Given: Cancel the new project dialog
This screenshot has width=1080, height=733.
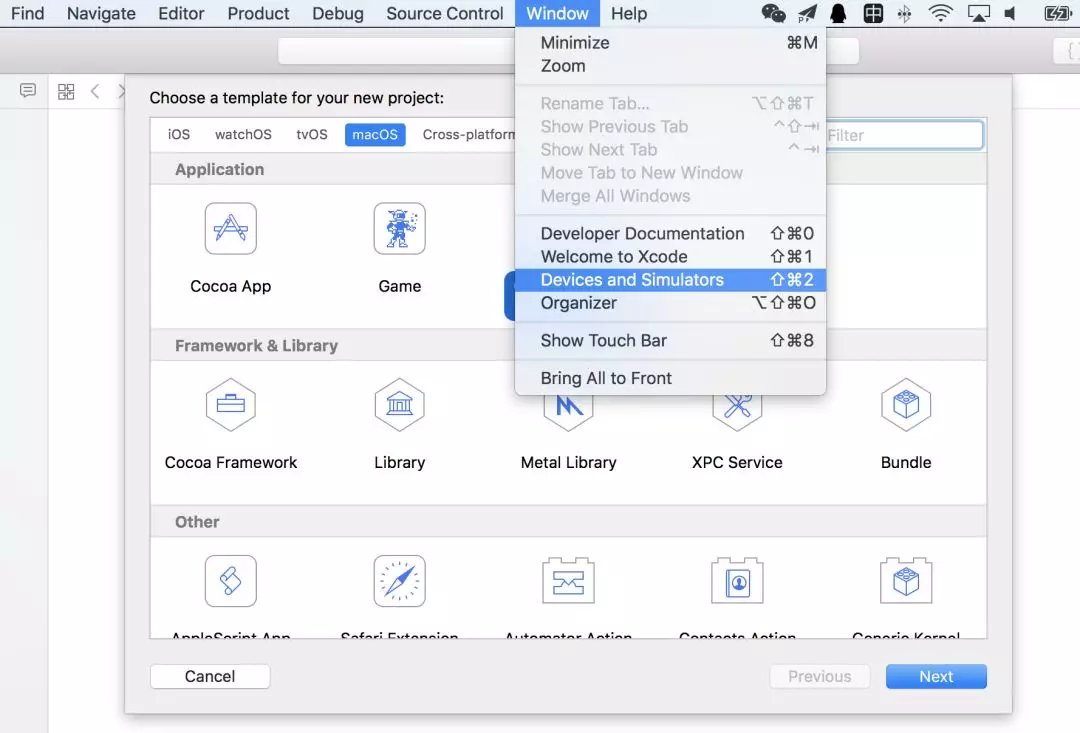Looking at the screenshot, I should pyautogui.click(x=210, y=677).
